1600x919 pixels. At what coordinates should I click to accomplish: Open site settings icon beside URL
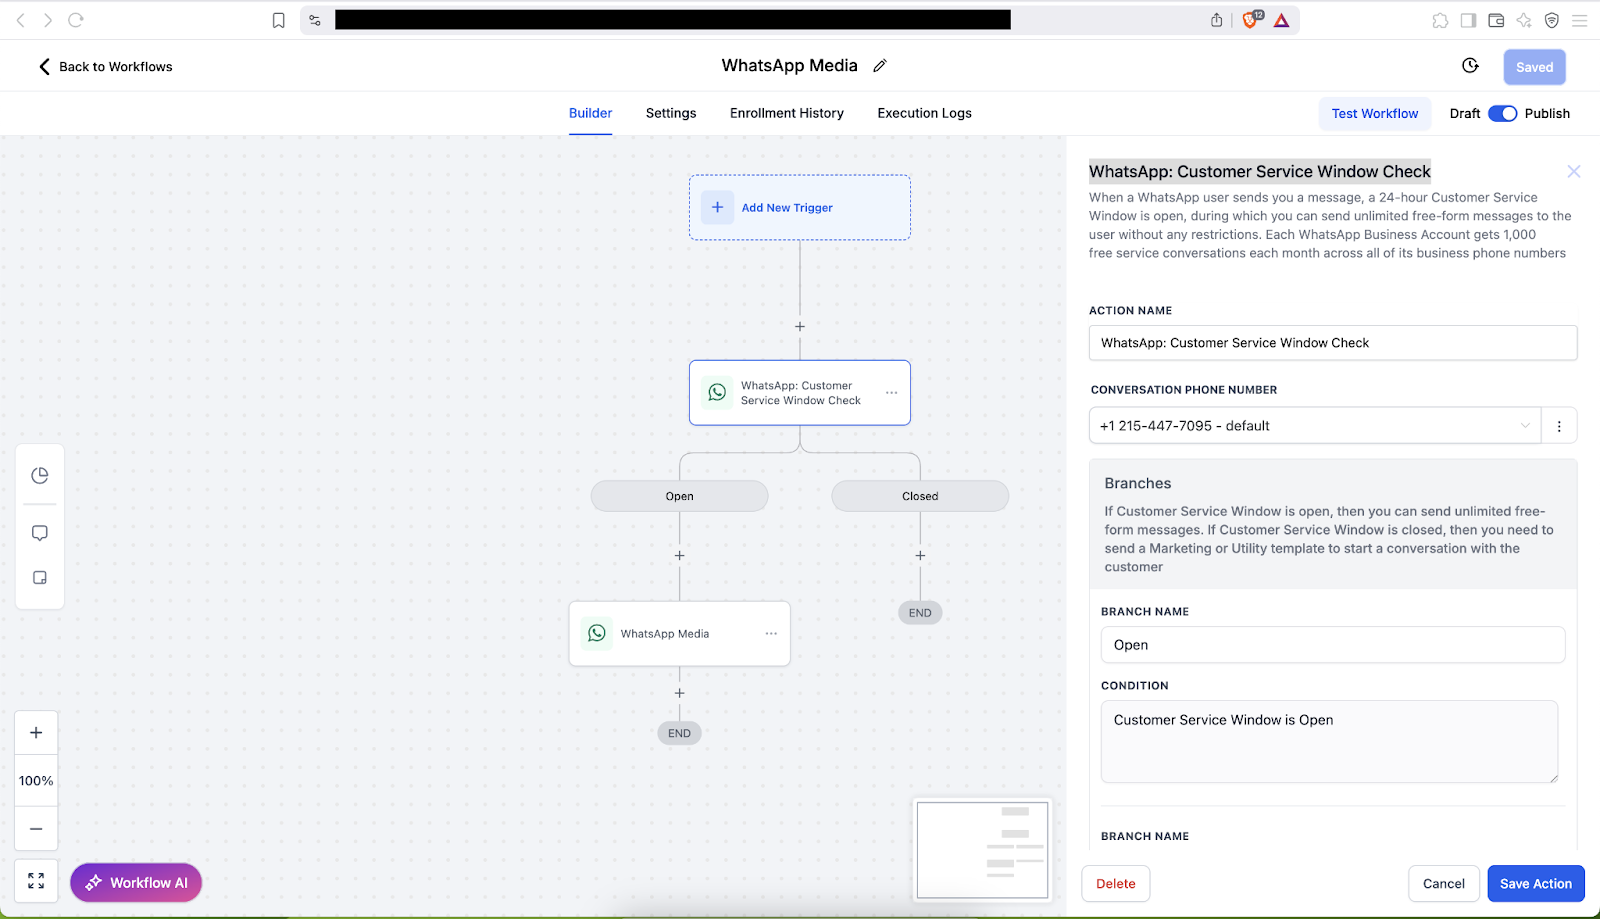pos(315,20)
